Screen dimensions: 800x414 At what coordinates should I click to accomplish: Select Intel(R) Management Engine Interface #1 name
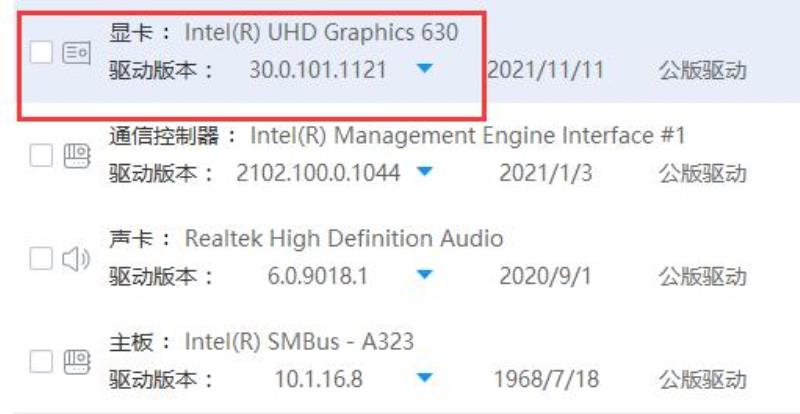(x=468, y=136)
